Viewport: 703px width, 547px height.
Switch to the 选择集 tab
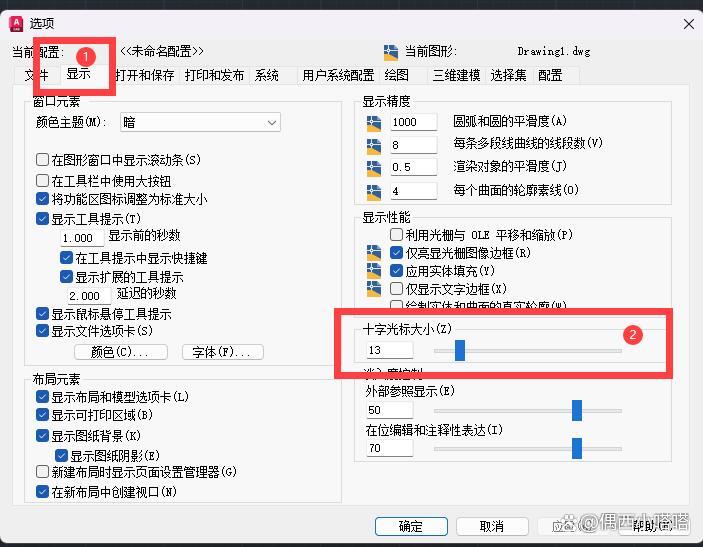tap(508, 75)
